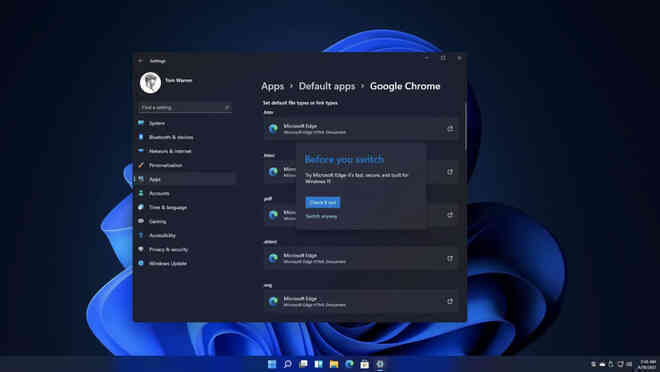
Task: Click the external-link icon on the .html row
Action: (x=450, y=172)
